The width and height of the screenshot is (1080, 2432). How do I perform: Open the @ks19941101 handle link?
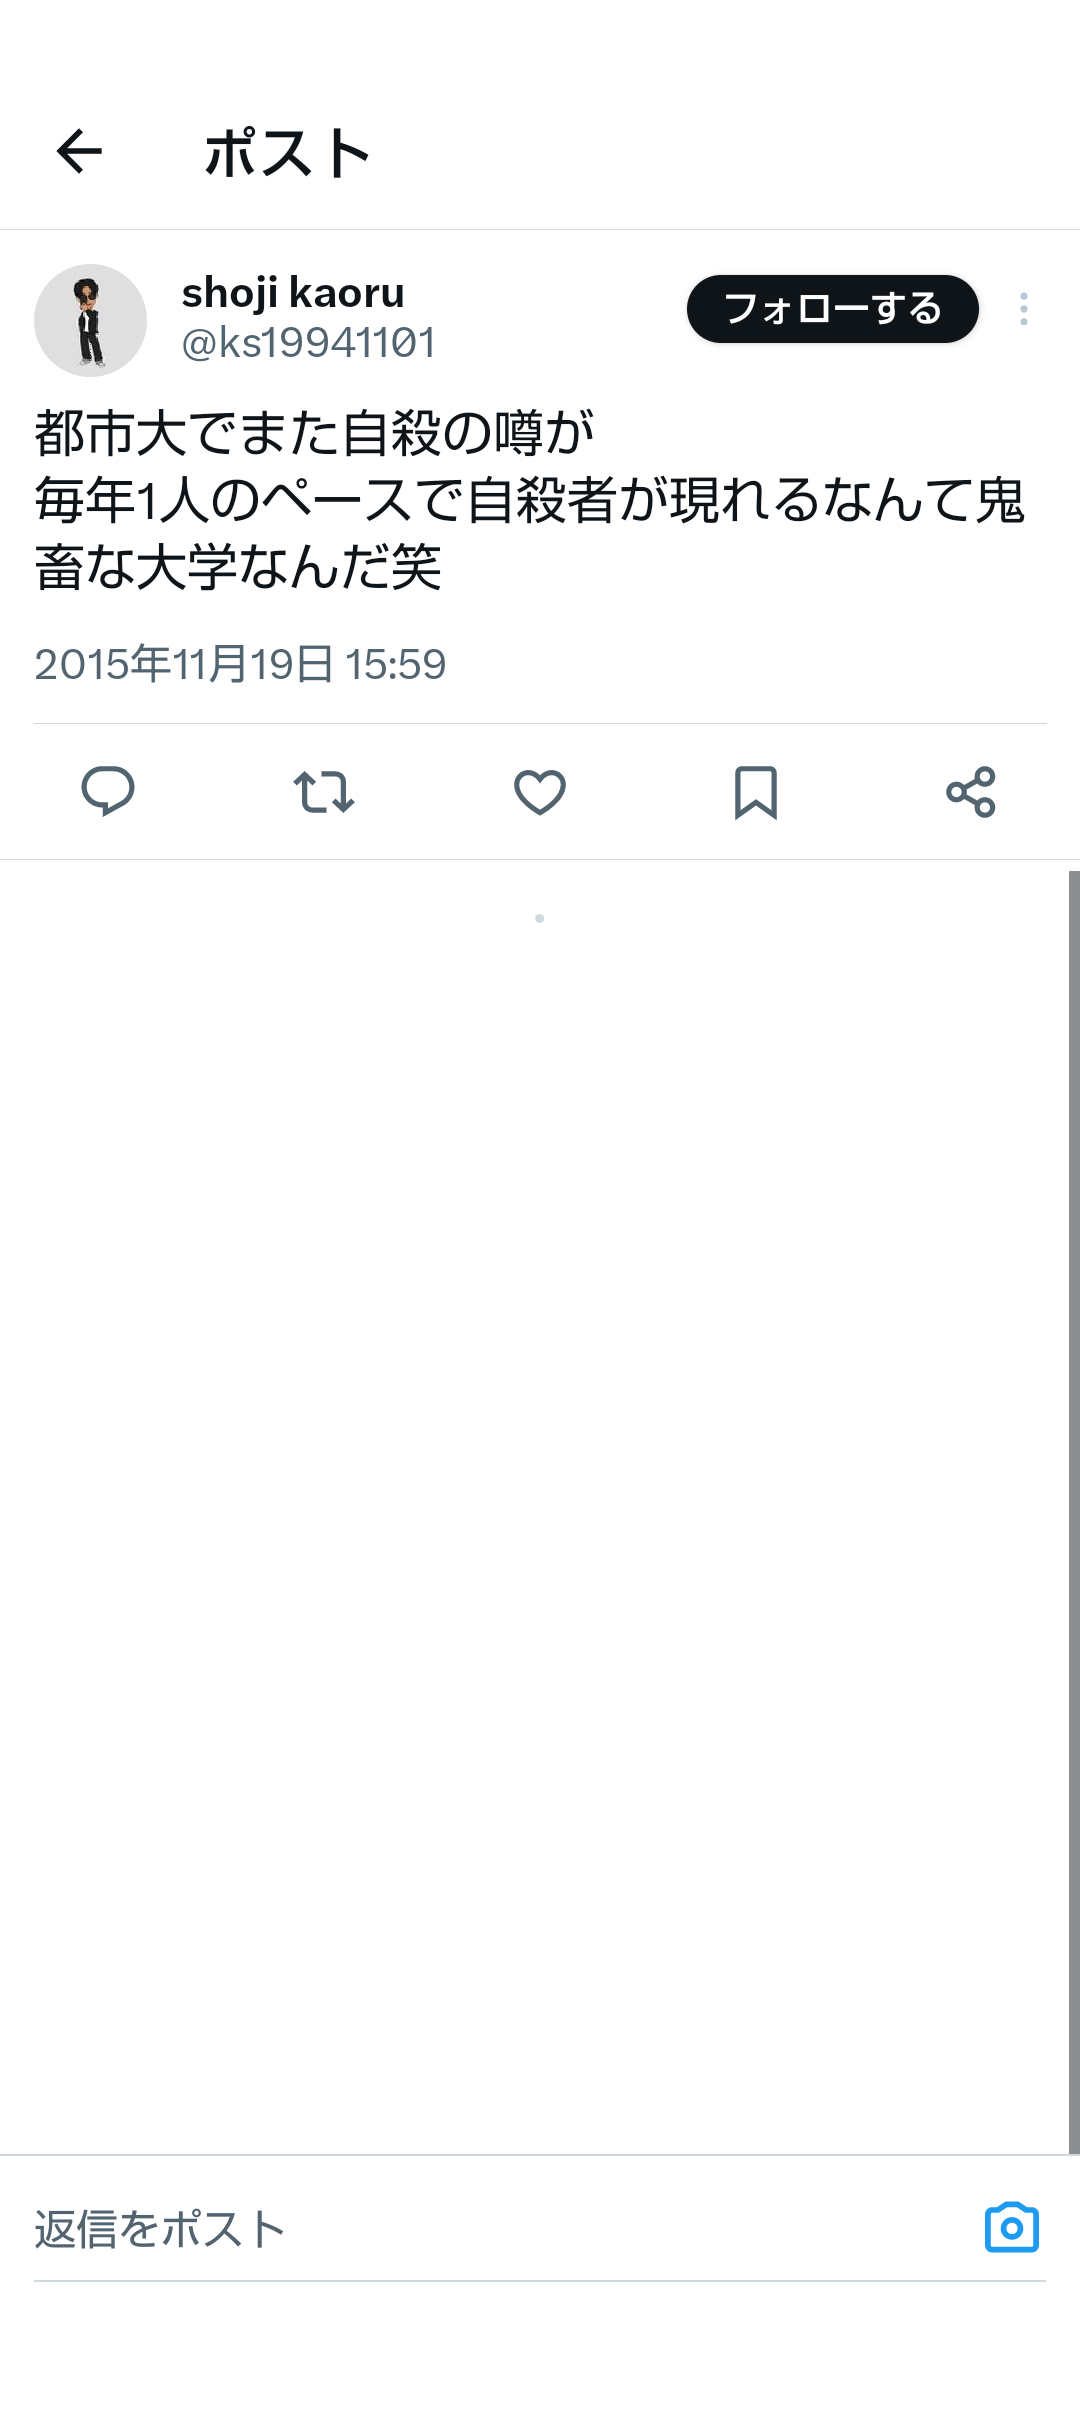click(x=308, y=343)
